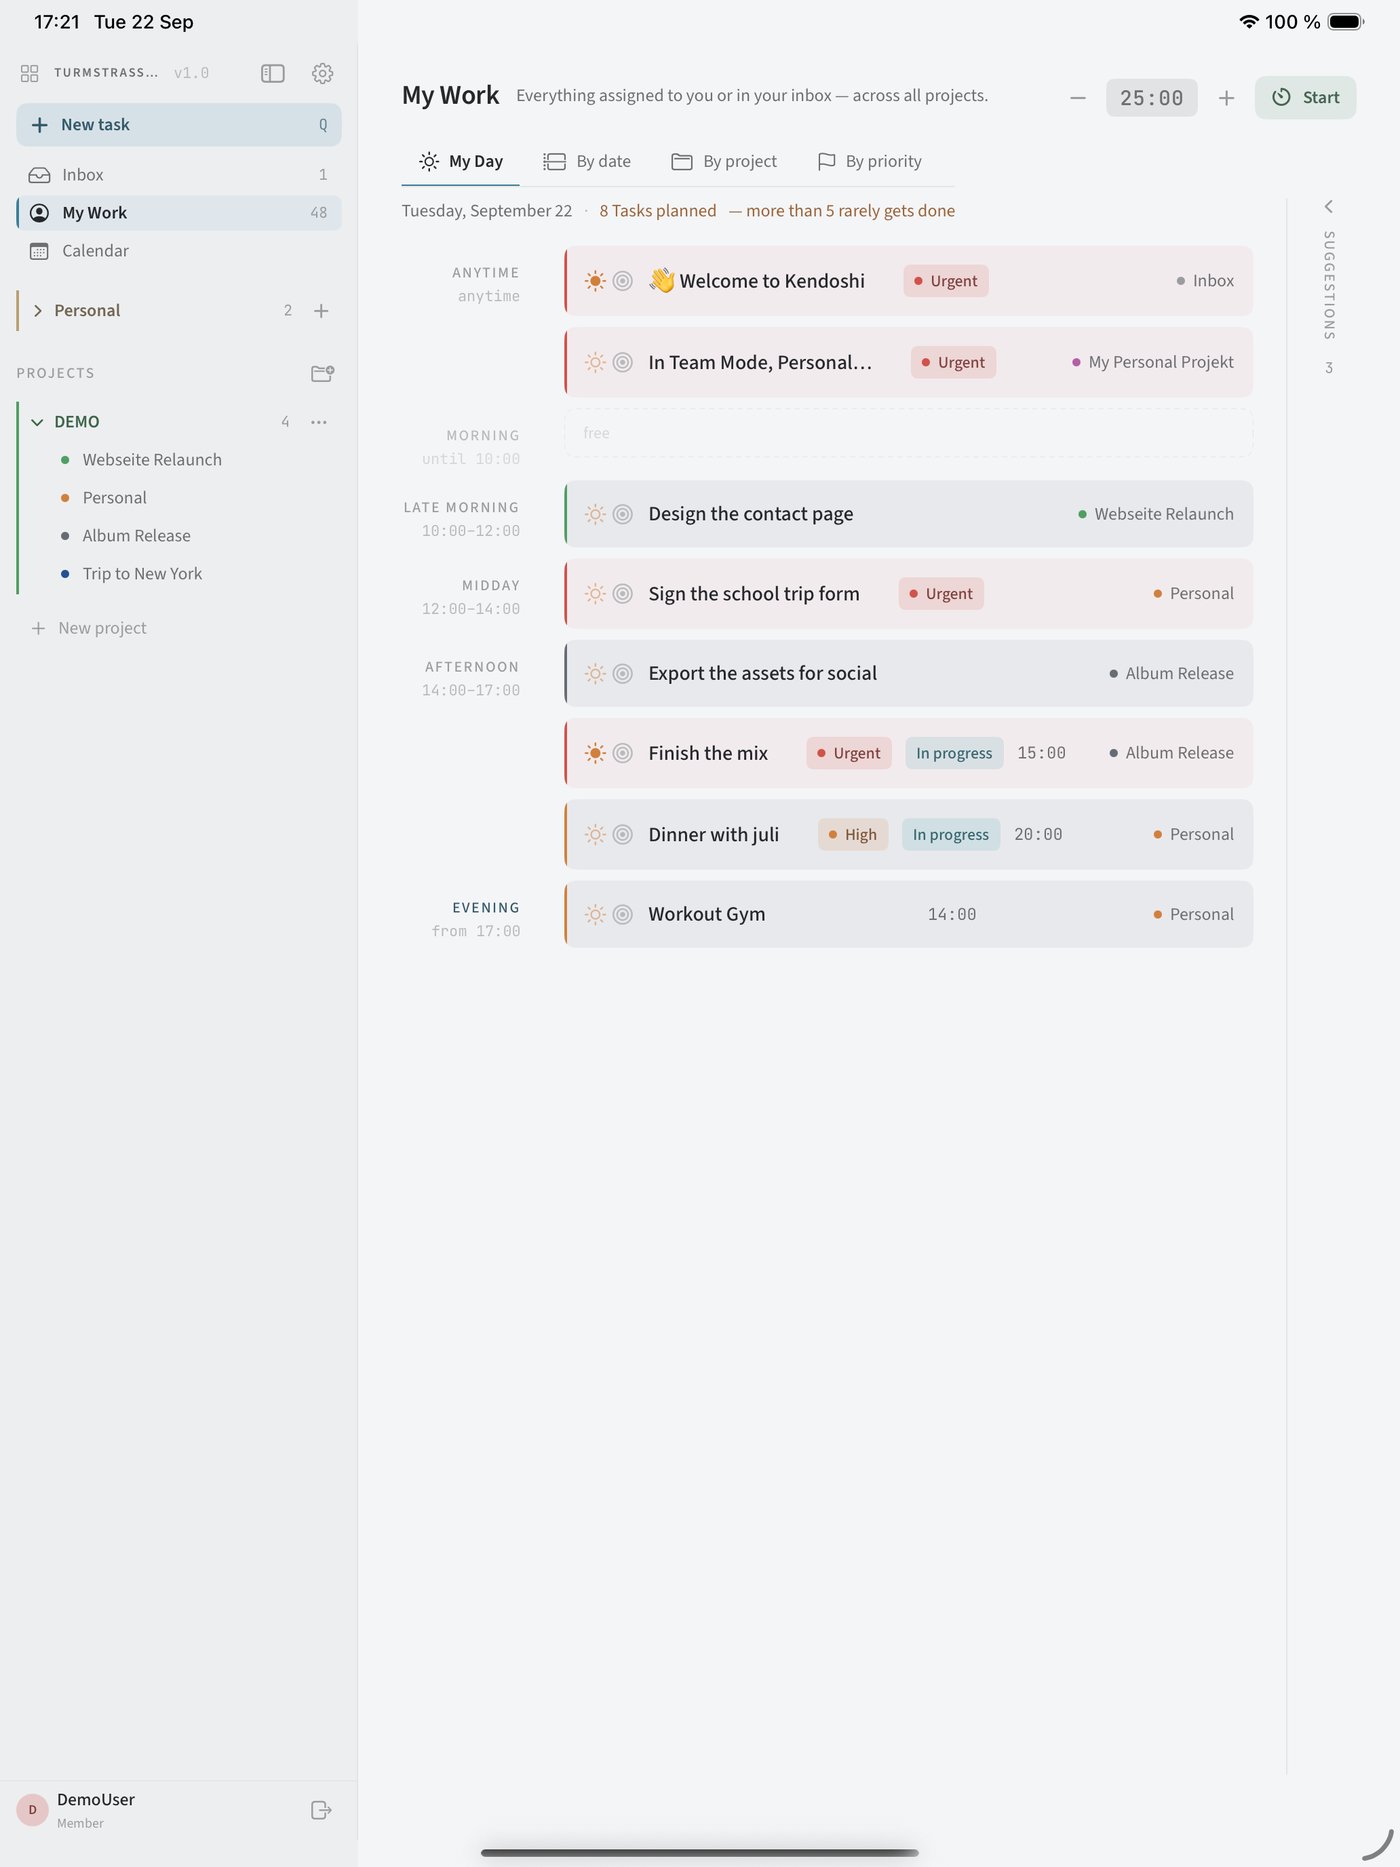
Task: Open Personal project under DEMO
Action: pos(114,498)
